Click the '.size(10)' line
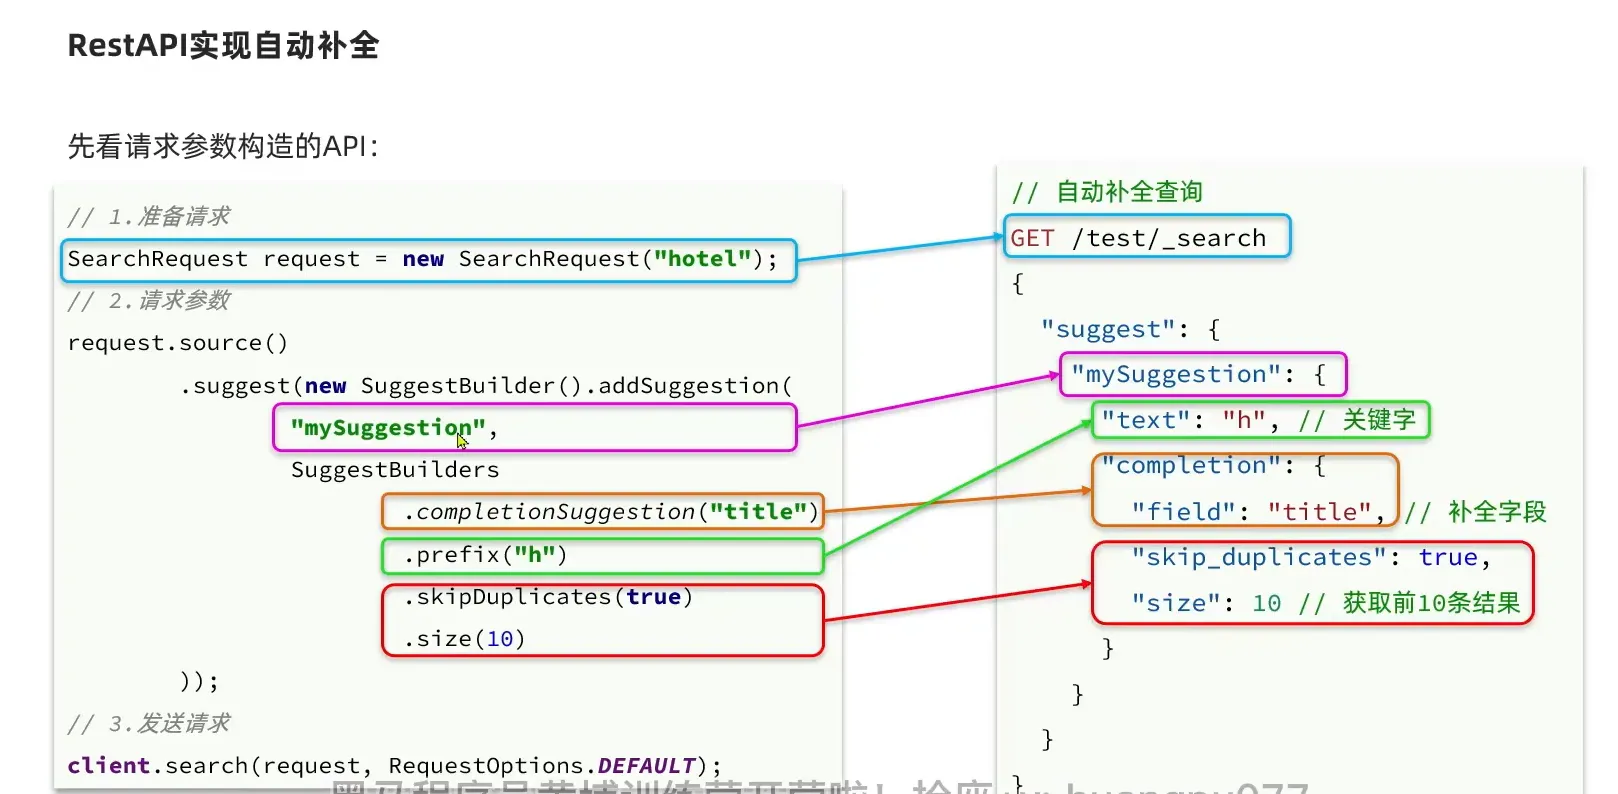The width and height of the screenshot is (1618, 794). click(x=464, y=639)
